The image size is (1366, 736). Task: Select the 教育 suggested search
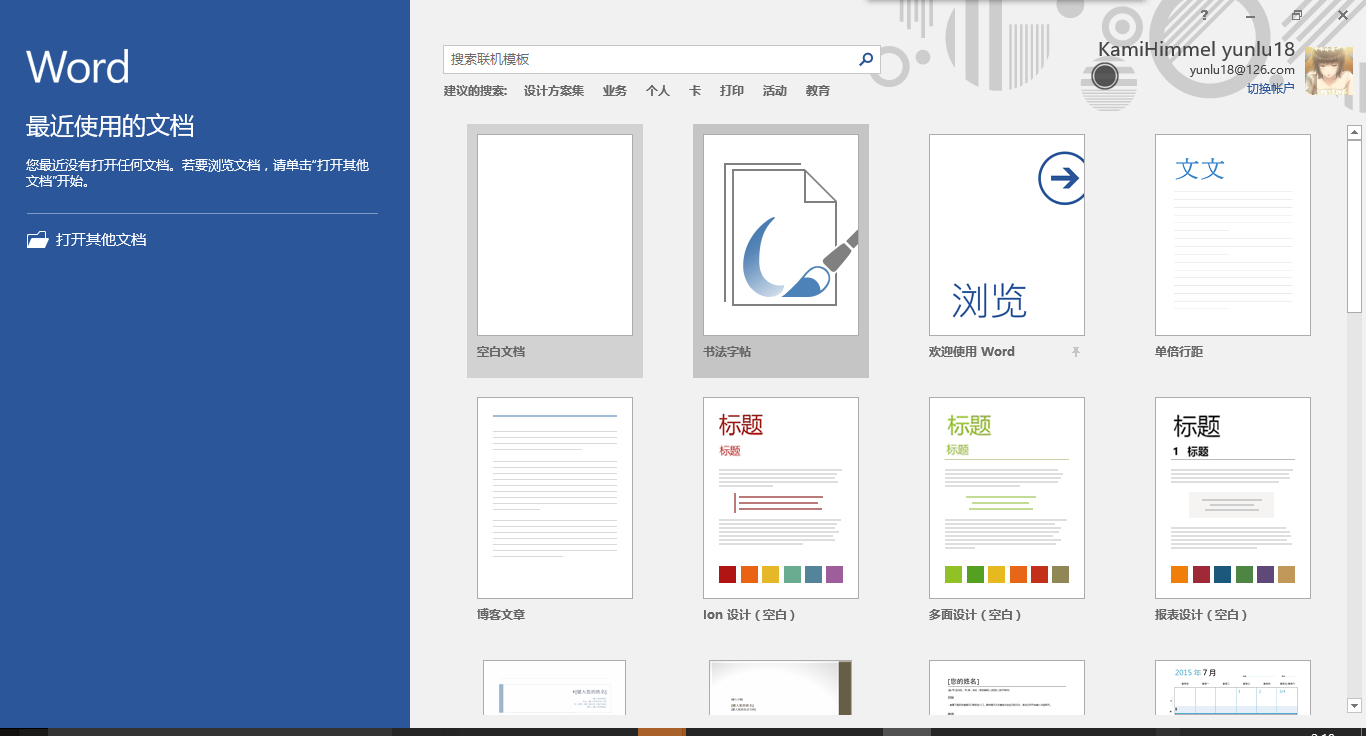[818, 91]
